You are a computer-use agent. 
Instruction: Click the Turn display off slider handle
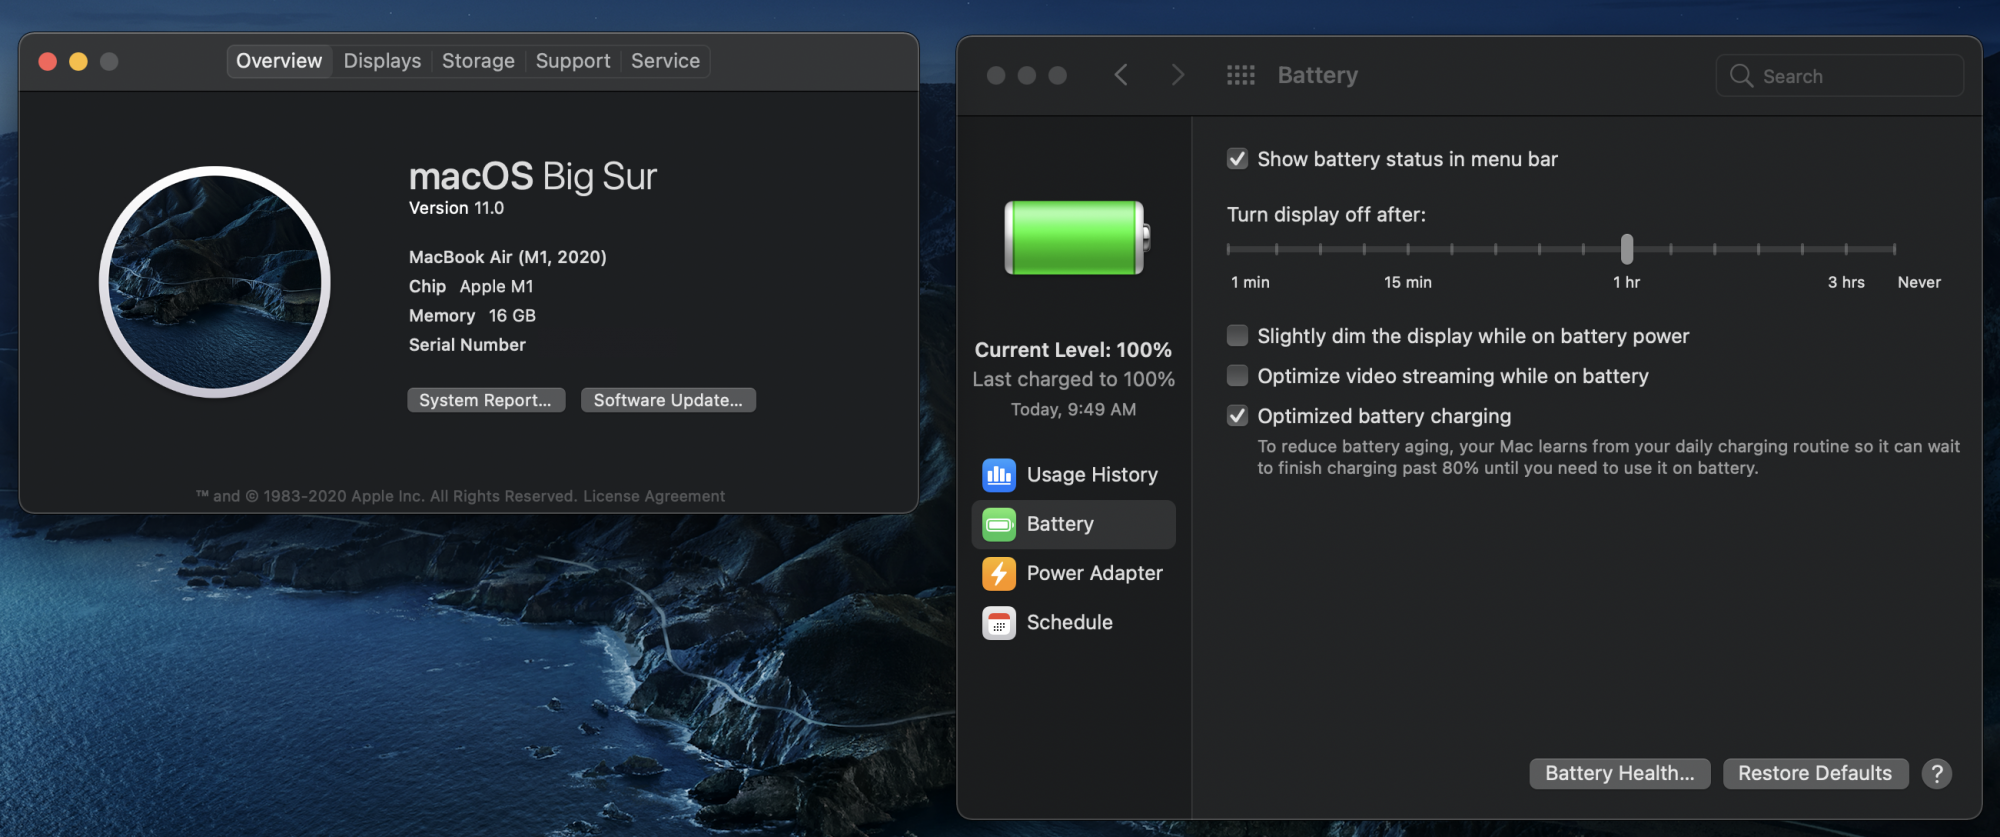click(1627, 249)
